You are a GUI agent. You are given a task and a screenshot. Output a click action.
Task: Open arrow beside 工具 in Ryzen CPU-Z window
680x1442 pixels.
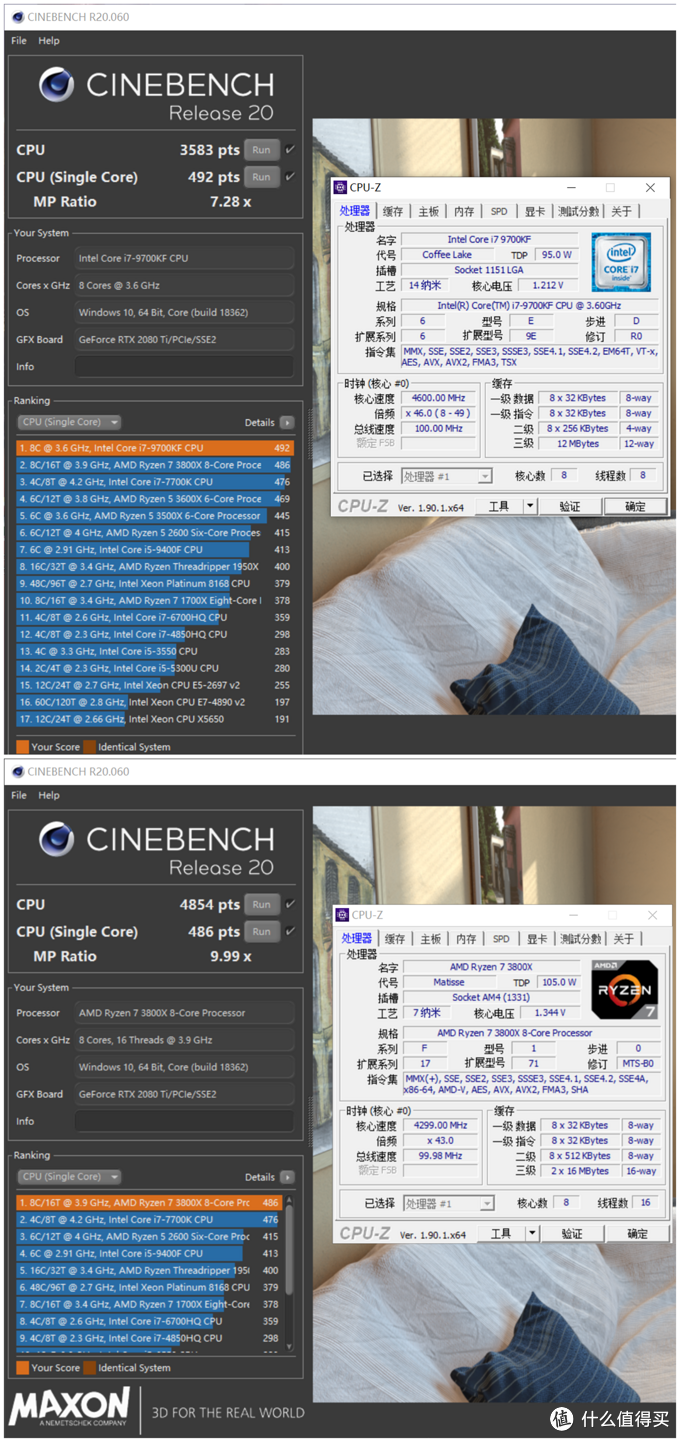tap(532, 1233)
